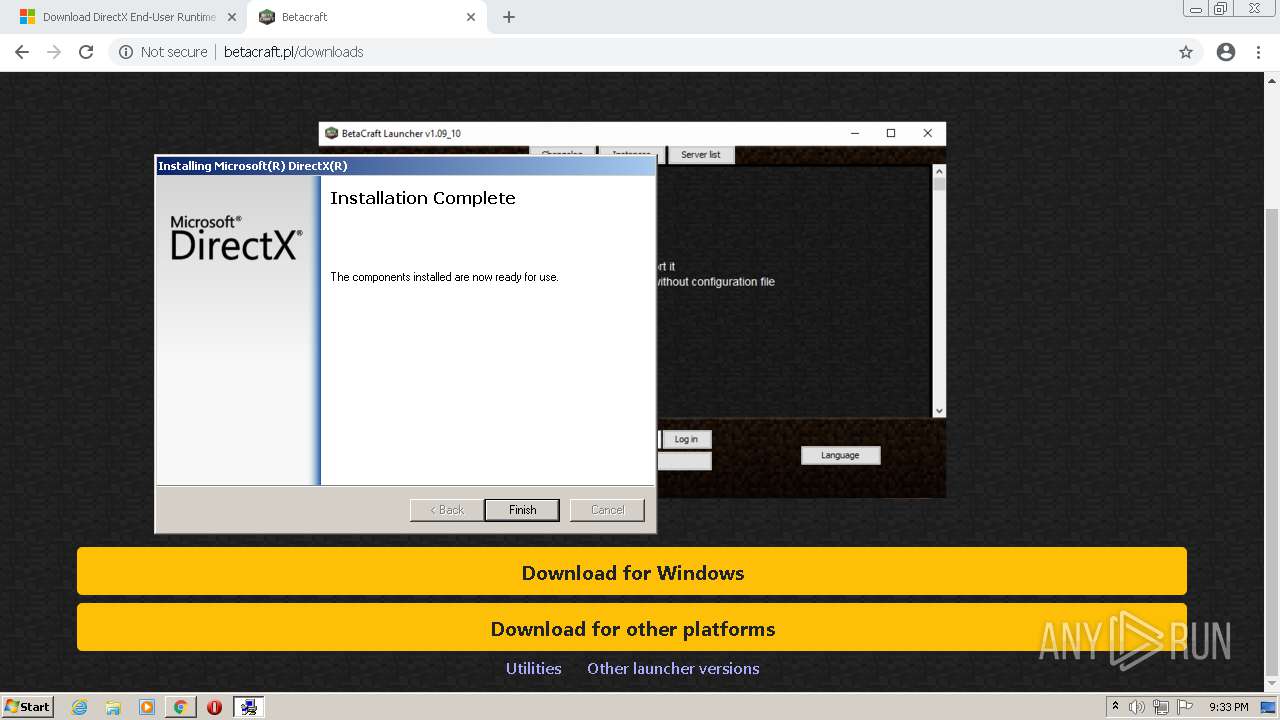
Task: Click the Installation Complete heading
Action: pos(423,198)
